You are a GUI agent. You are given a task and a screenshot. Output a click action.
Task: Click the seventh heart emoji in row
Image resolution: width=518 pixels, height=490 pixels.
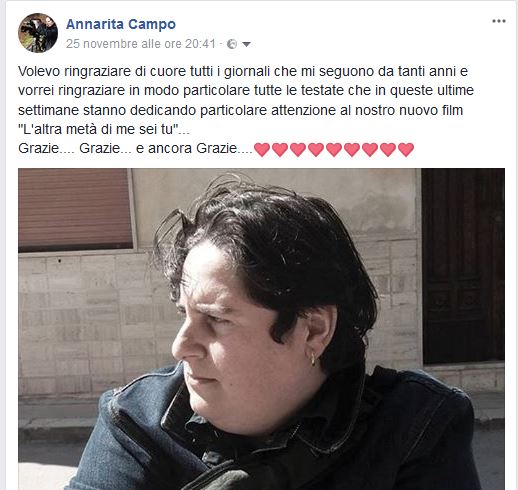370,149
